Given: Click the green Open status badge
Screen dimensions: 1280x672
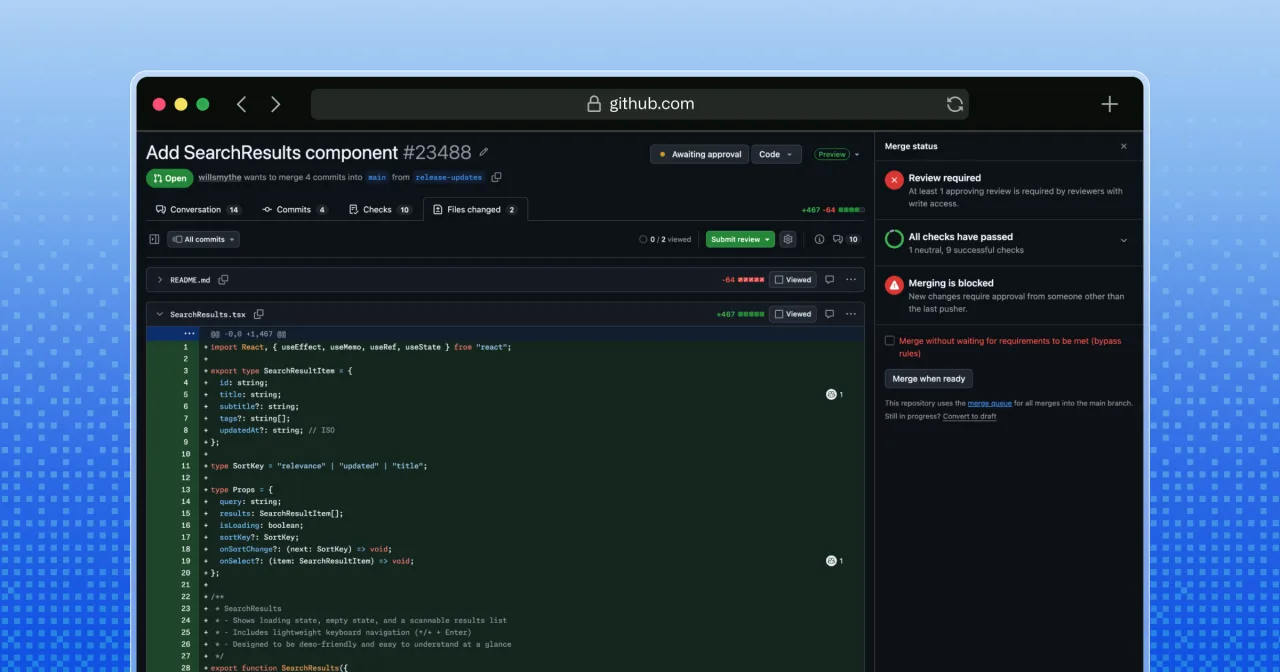Looking at the screenshot, I should (x=170, y=178).
